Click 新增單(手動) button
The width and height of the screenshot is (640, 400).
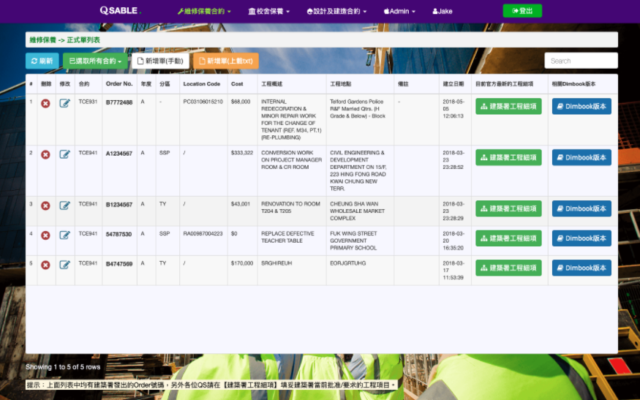[160, 61]
